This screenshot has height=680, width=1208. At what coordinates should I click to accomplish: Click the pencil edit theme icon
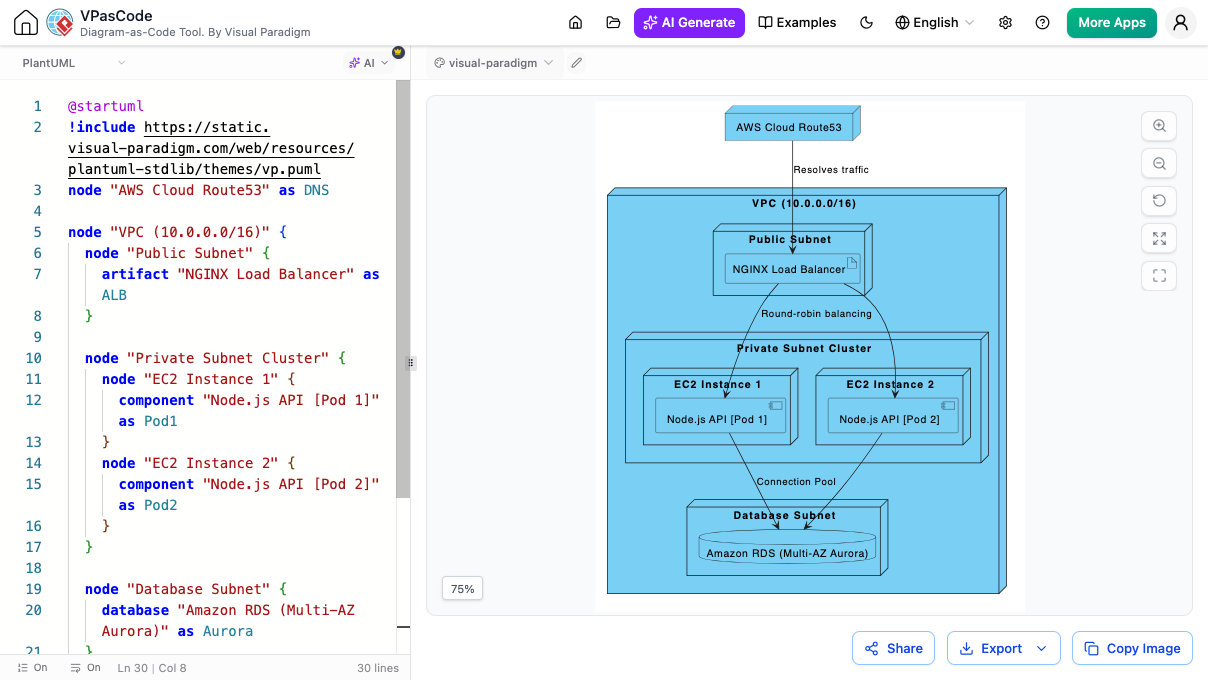pyautogui.click(x=576, y=63)
